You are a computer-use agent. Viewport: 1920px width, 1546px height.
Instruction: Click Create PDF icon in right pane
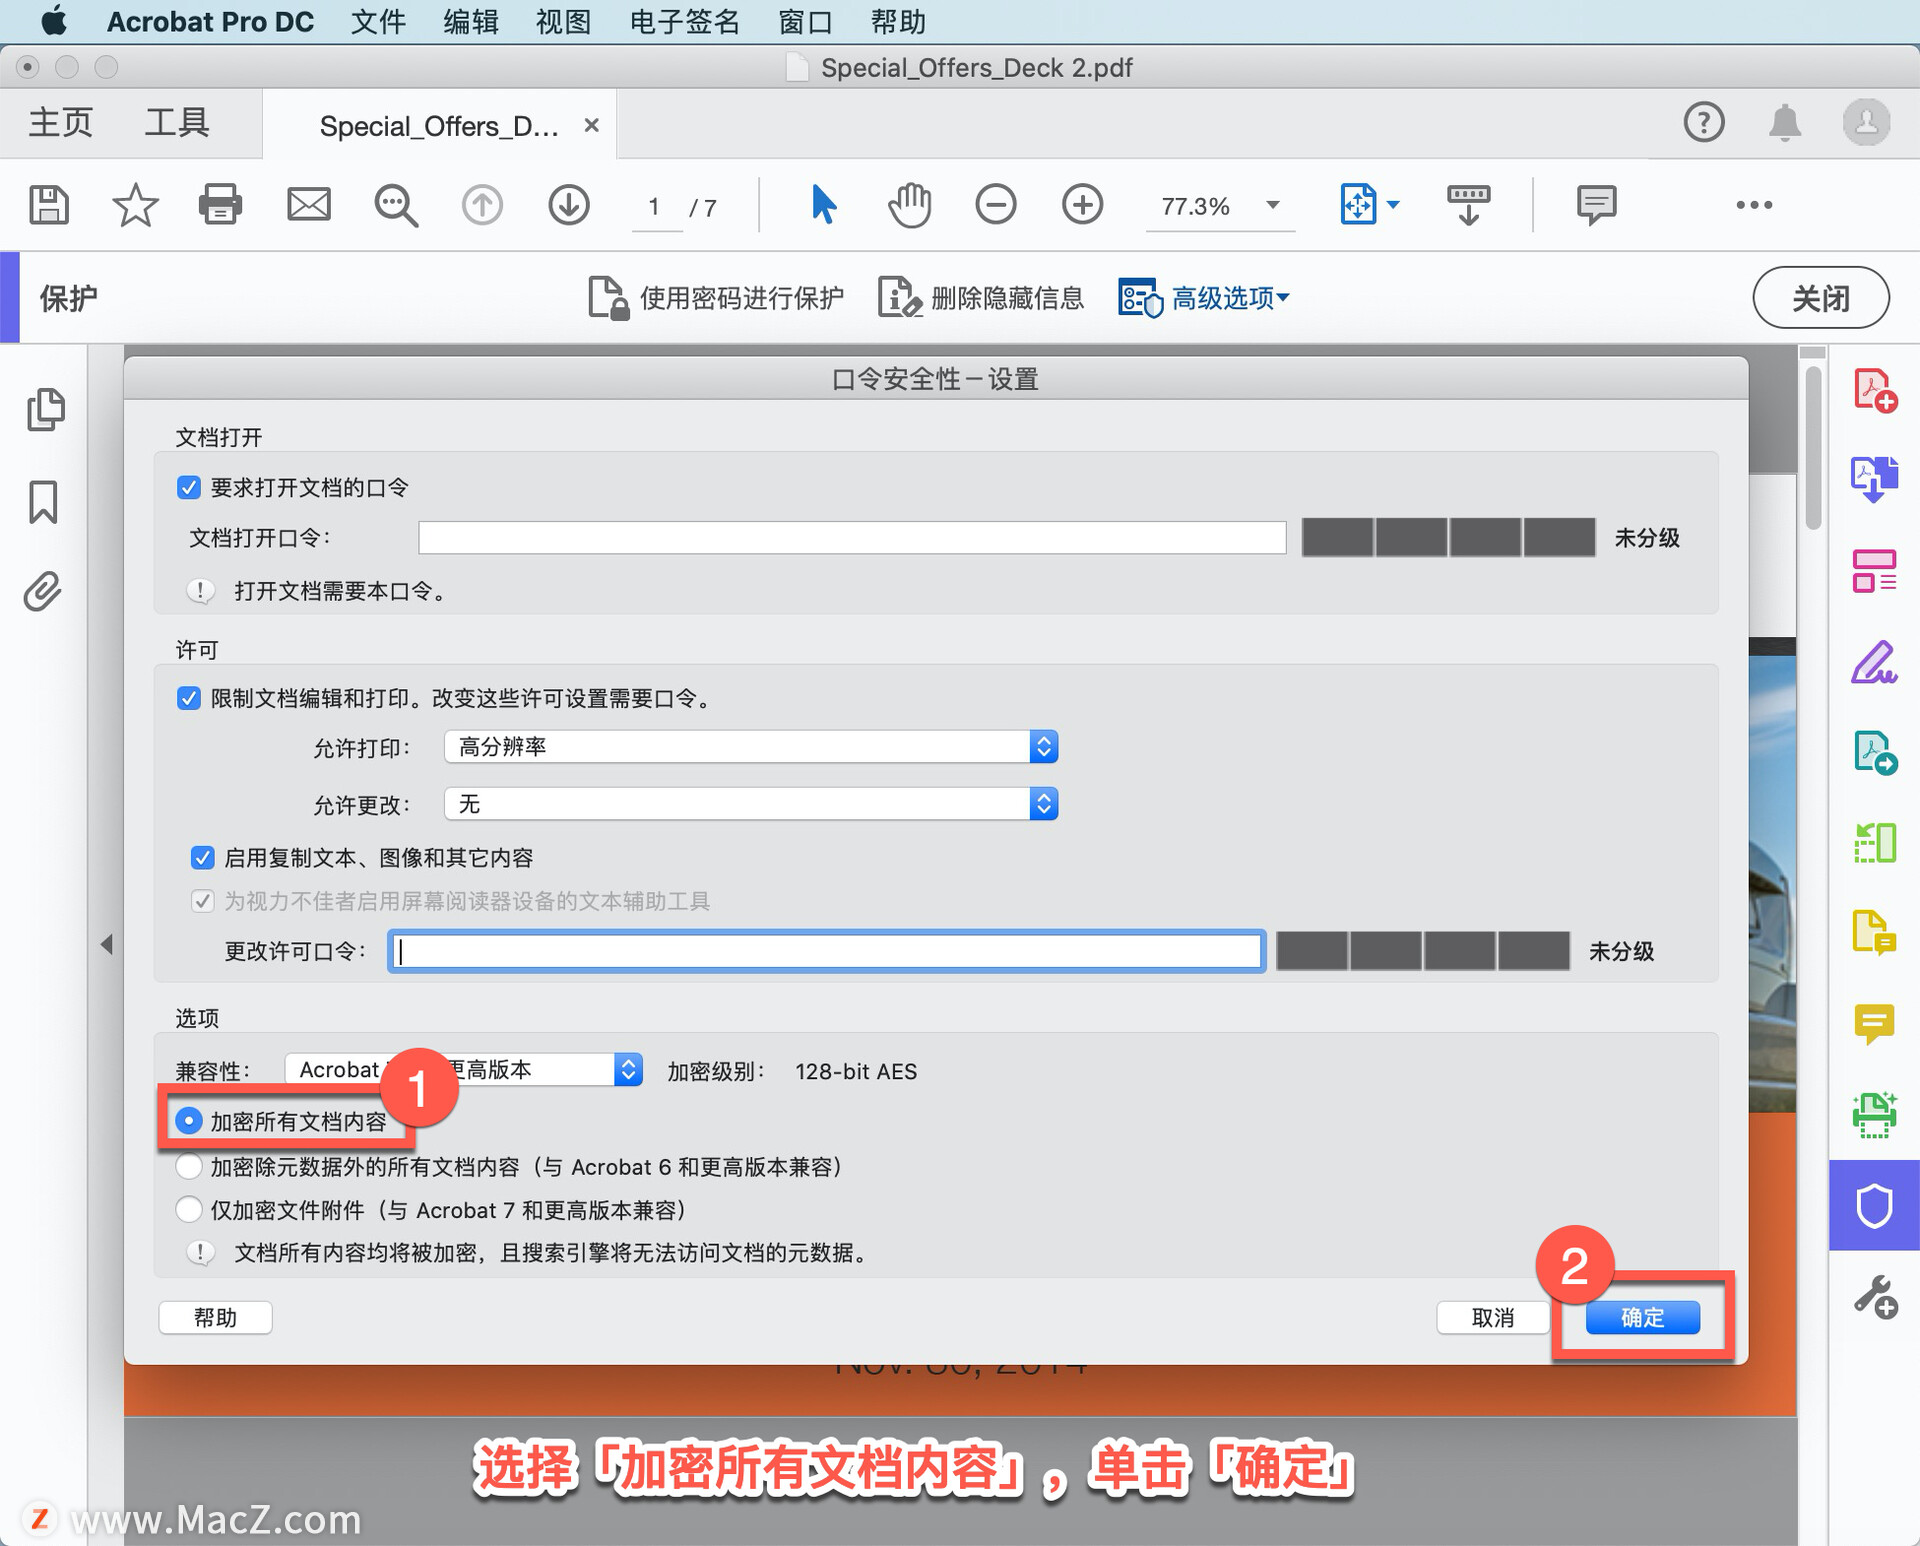pos(1874,390)
